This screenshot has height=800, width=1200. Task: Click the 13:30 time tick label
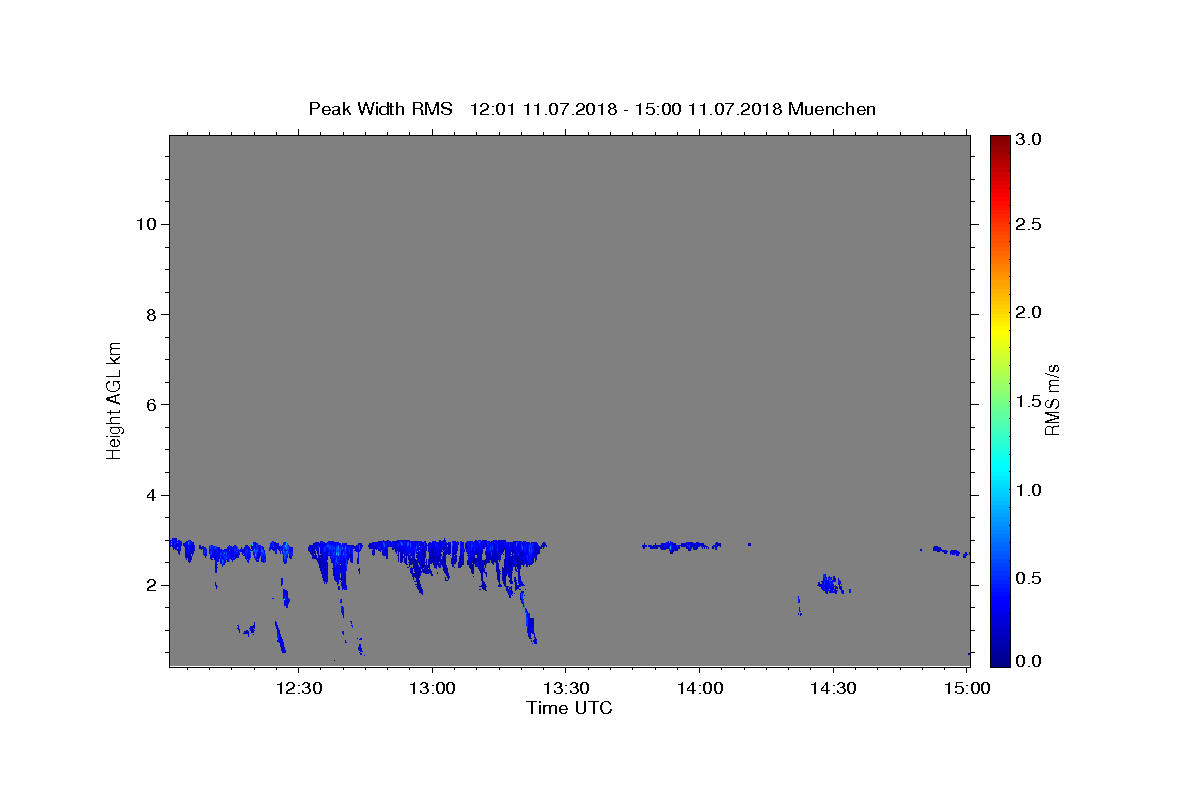(566, 688)
